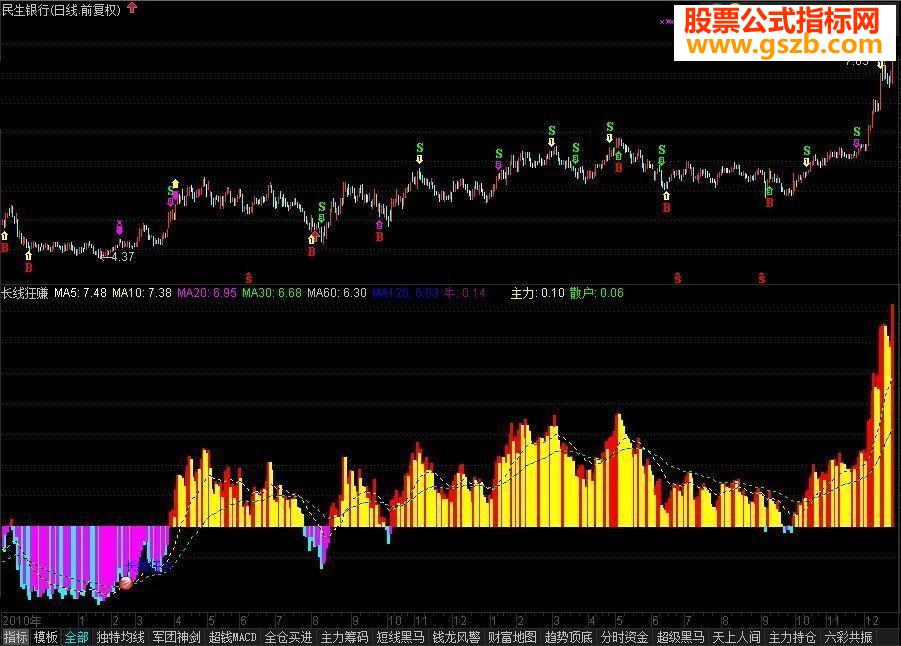This screenshot has width=901, height=646.
Task: Click the 2010年 label on the time axis
Action: tap(22, 621)
